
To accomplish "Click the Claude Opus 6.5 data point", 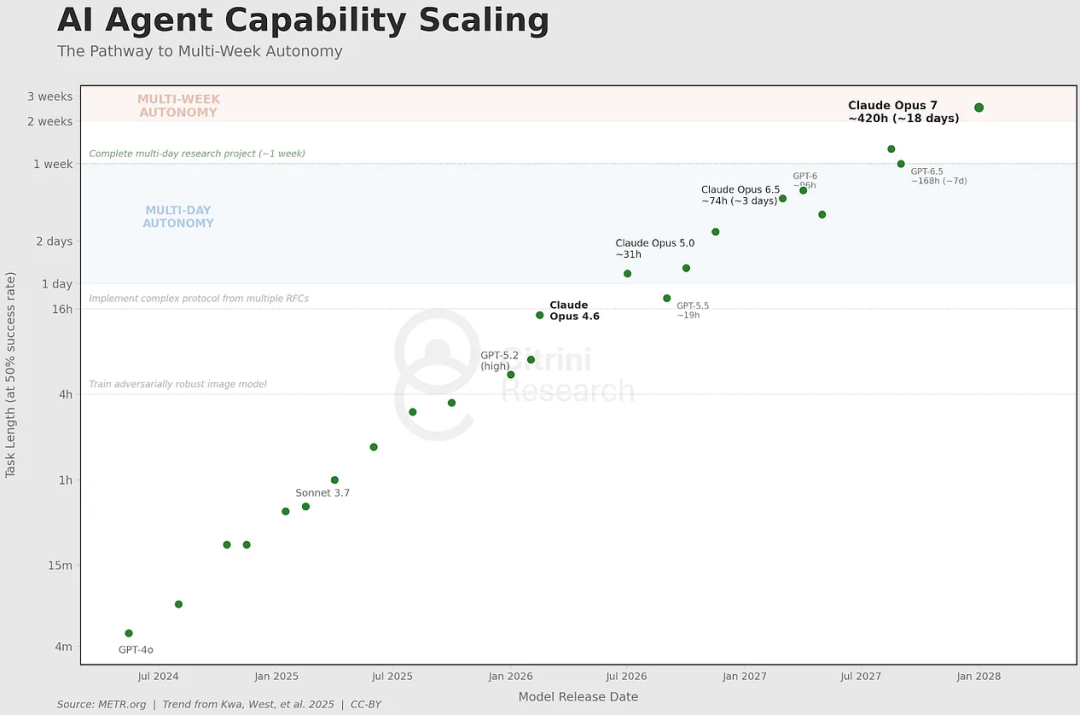I will pos(783,198).
